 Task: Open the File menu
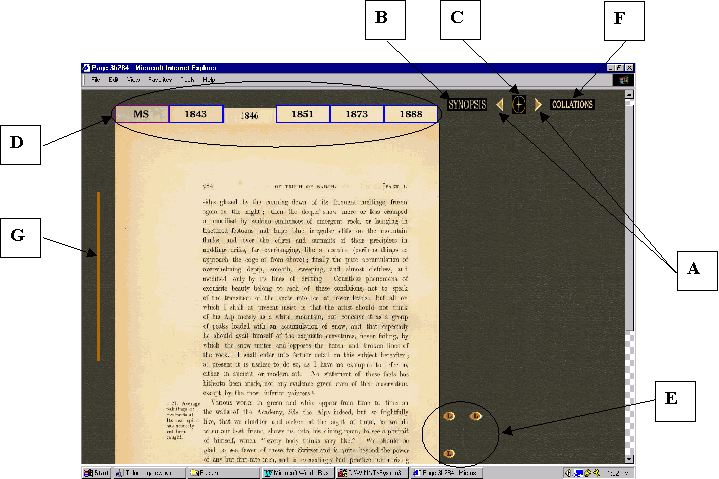[x=96, y=80]
